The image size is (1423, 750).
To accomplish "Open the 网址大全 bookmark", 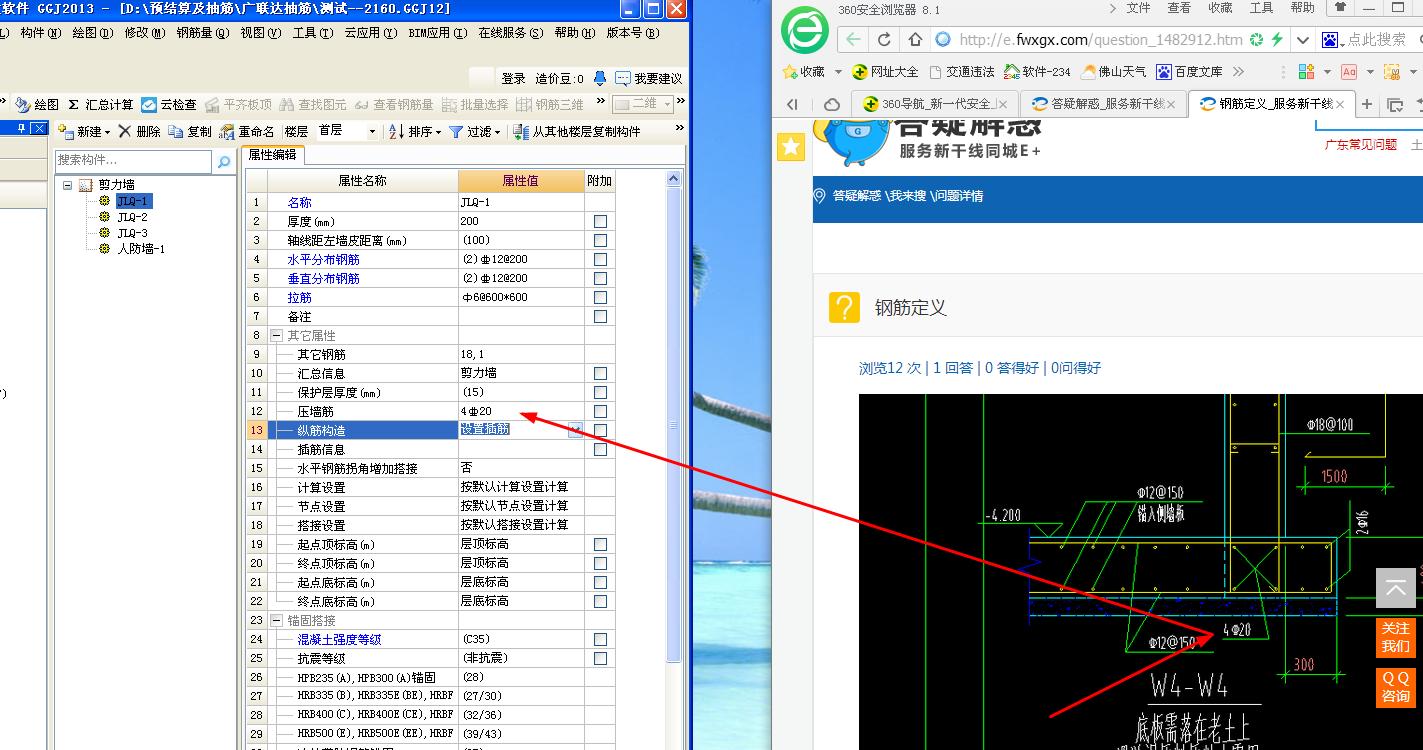I will click(x=885, y=72).
